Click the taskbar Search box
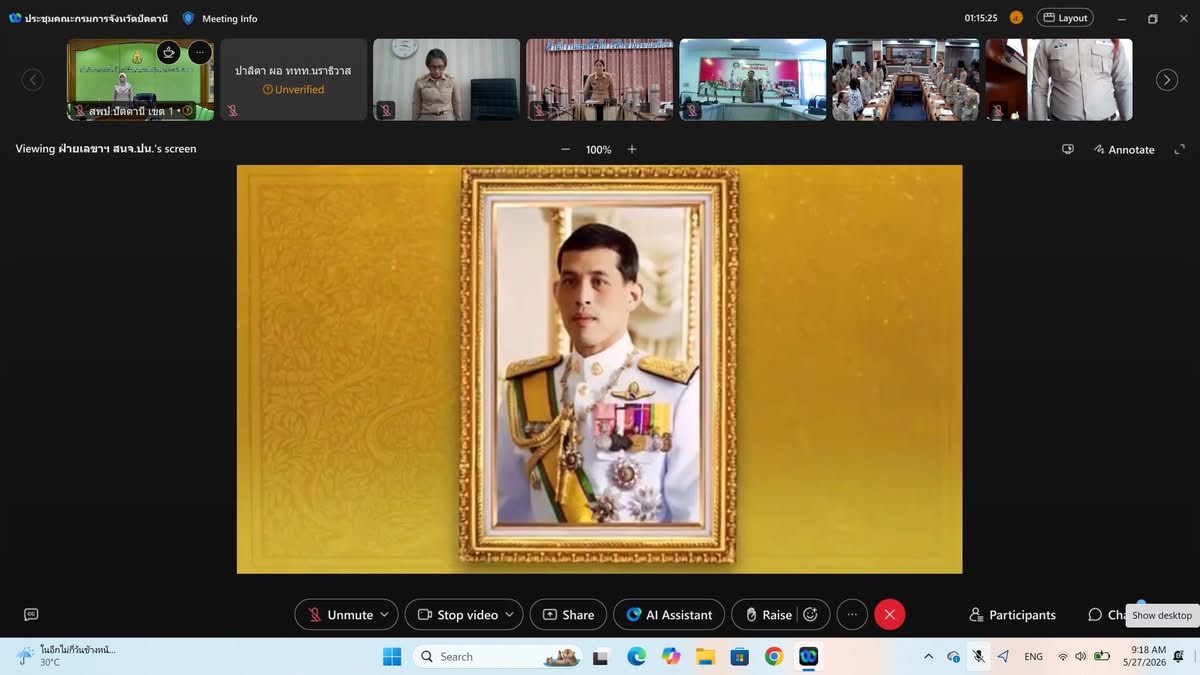The width and height of the screenshot is (1200, 675). [497, 656]
